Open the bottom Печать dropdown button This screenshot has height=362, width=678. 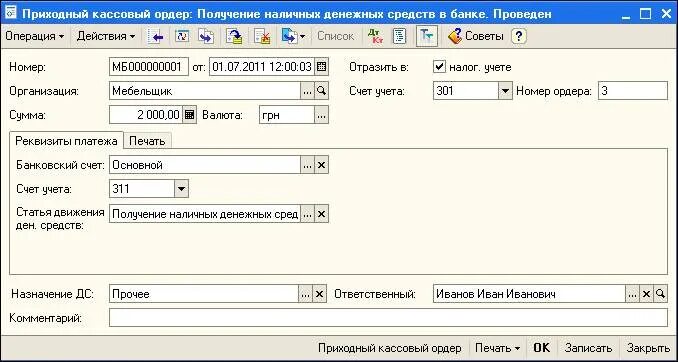(x=497, y=348)
